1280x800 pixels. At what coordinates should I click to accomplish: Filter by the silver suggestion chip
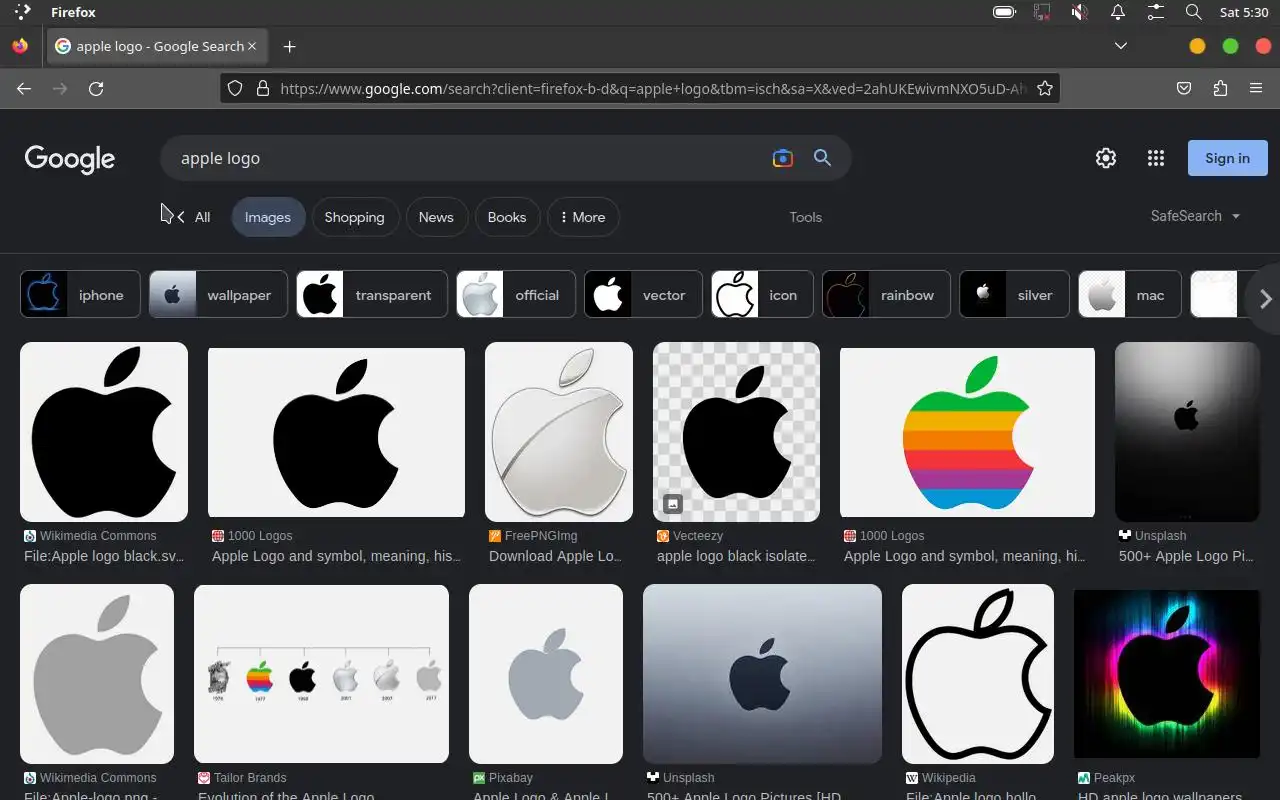click(1014, 295)
